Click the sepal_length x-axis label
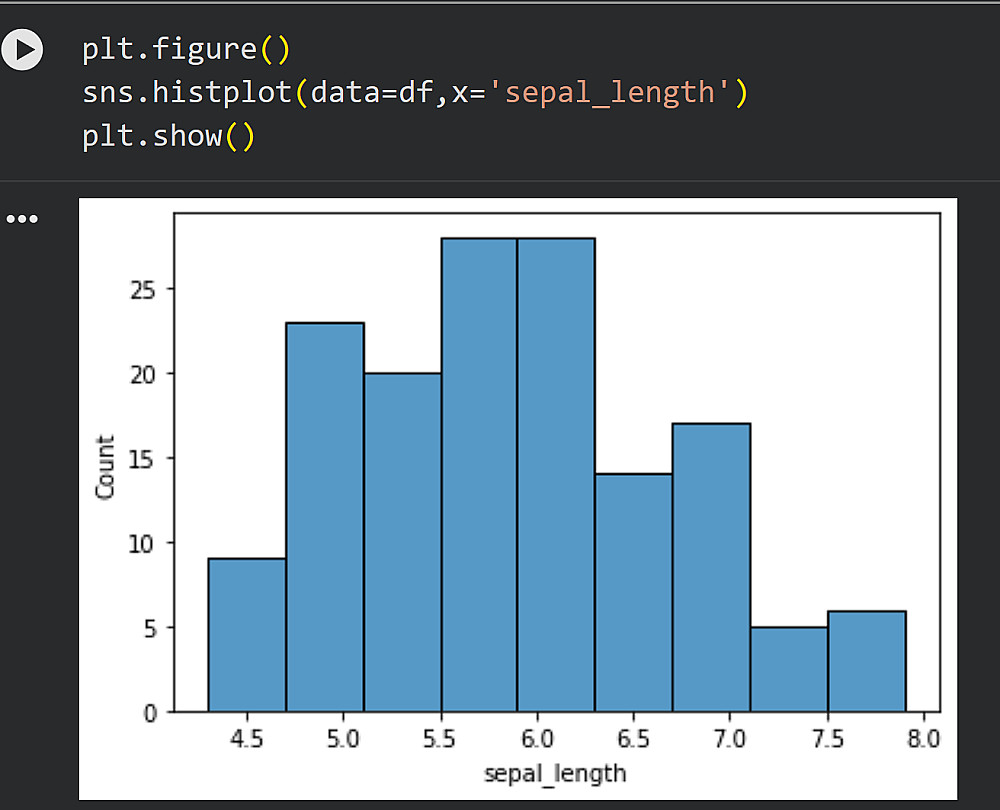The width and height of the screenshot is (1000, 810). pos(555,773)
